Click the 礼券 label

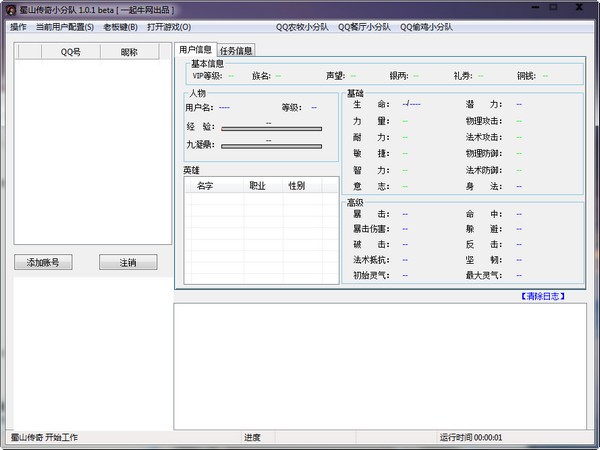tap(463, 76)
